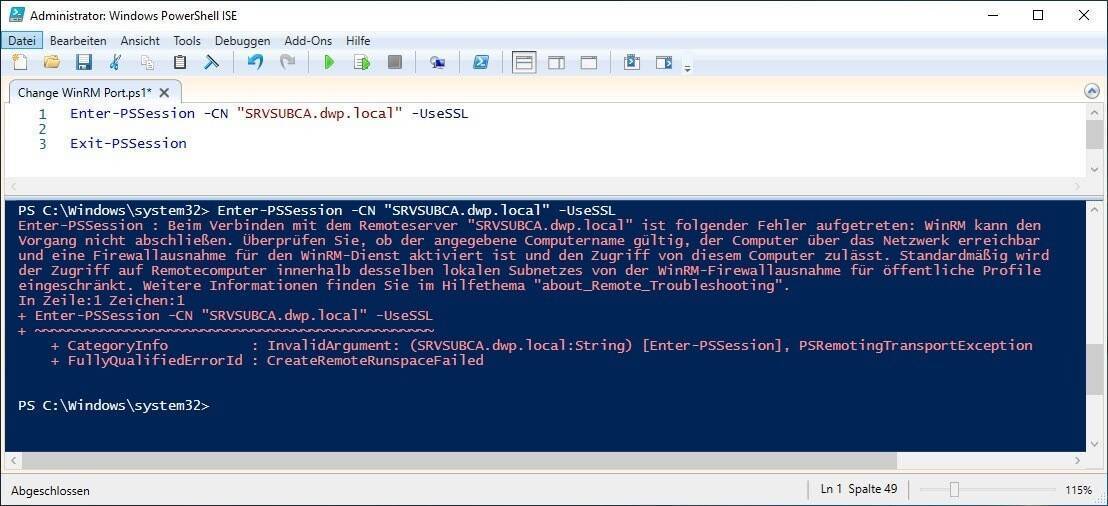The image size is (1108, 506).
Task: Click the Run Selection icon
Action: [x=362, y=62]
